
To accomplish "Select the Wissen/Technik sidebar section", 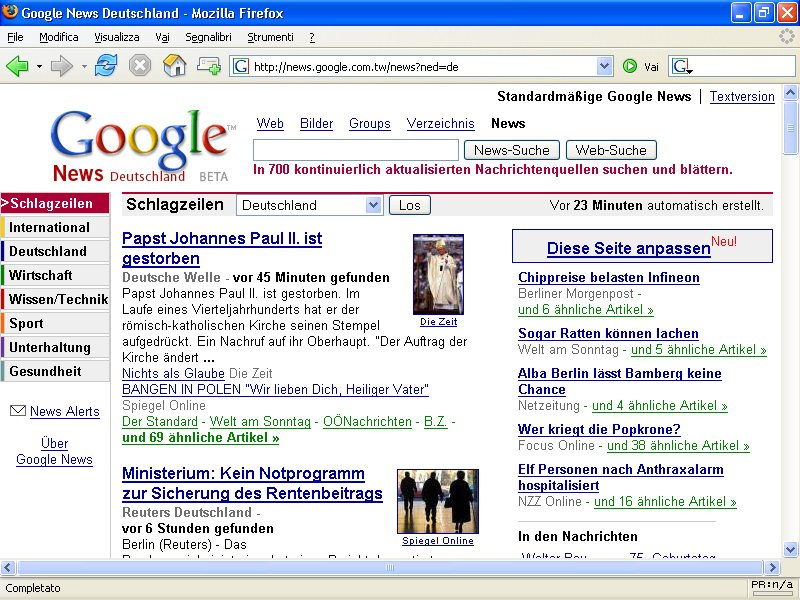I will (55, 299).
